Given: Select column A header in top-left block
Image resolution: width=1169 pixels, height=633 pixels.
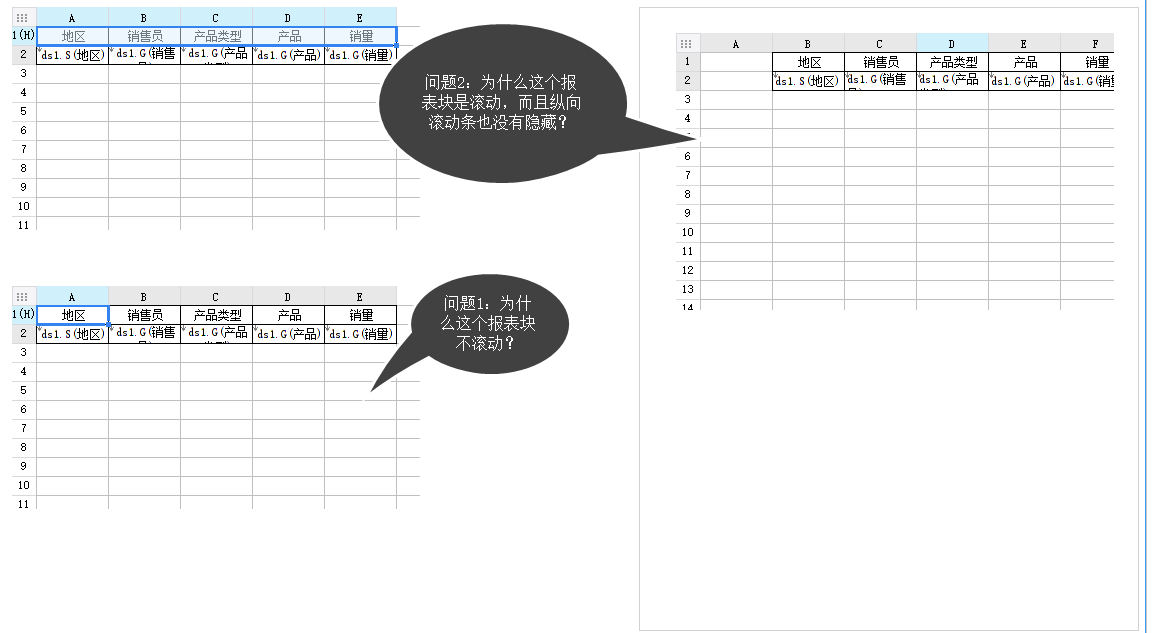Looking at the screenshot, I should point(72,18).
